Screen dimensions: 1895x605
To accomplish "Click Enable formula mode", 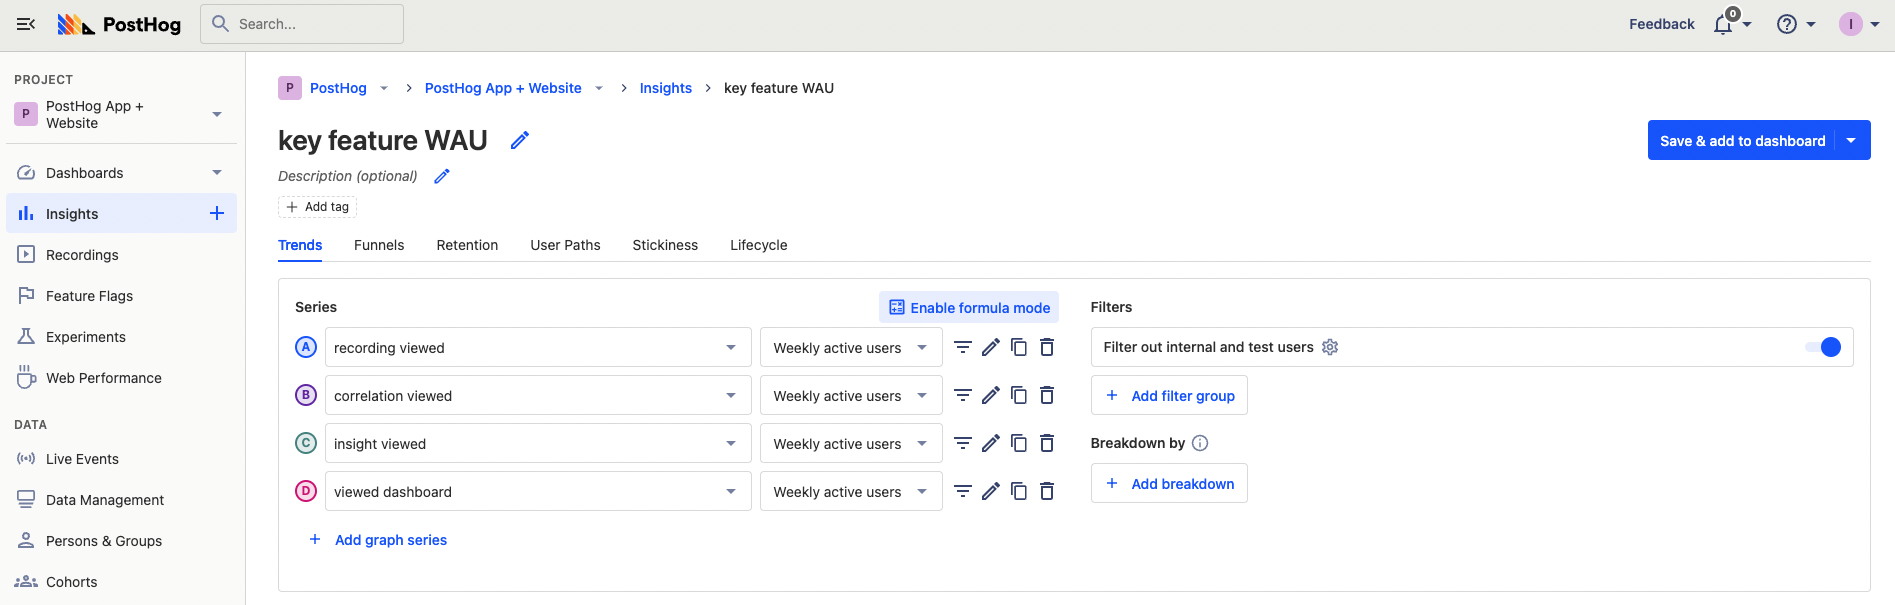I will tap(969, 308).
